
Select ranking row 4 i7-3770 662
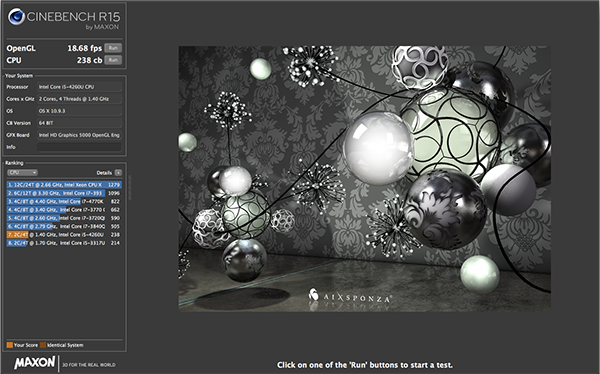(64, 210)
